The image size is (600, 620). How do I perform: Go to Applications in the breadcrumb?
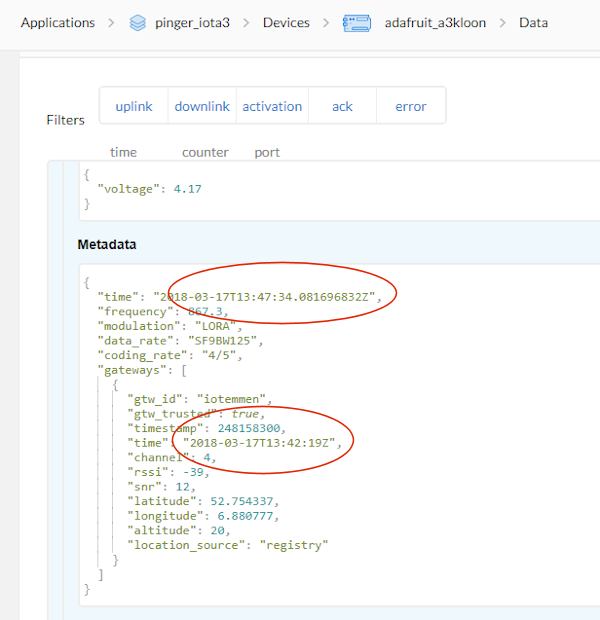(x=58, y=22)
